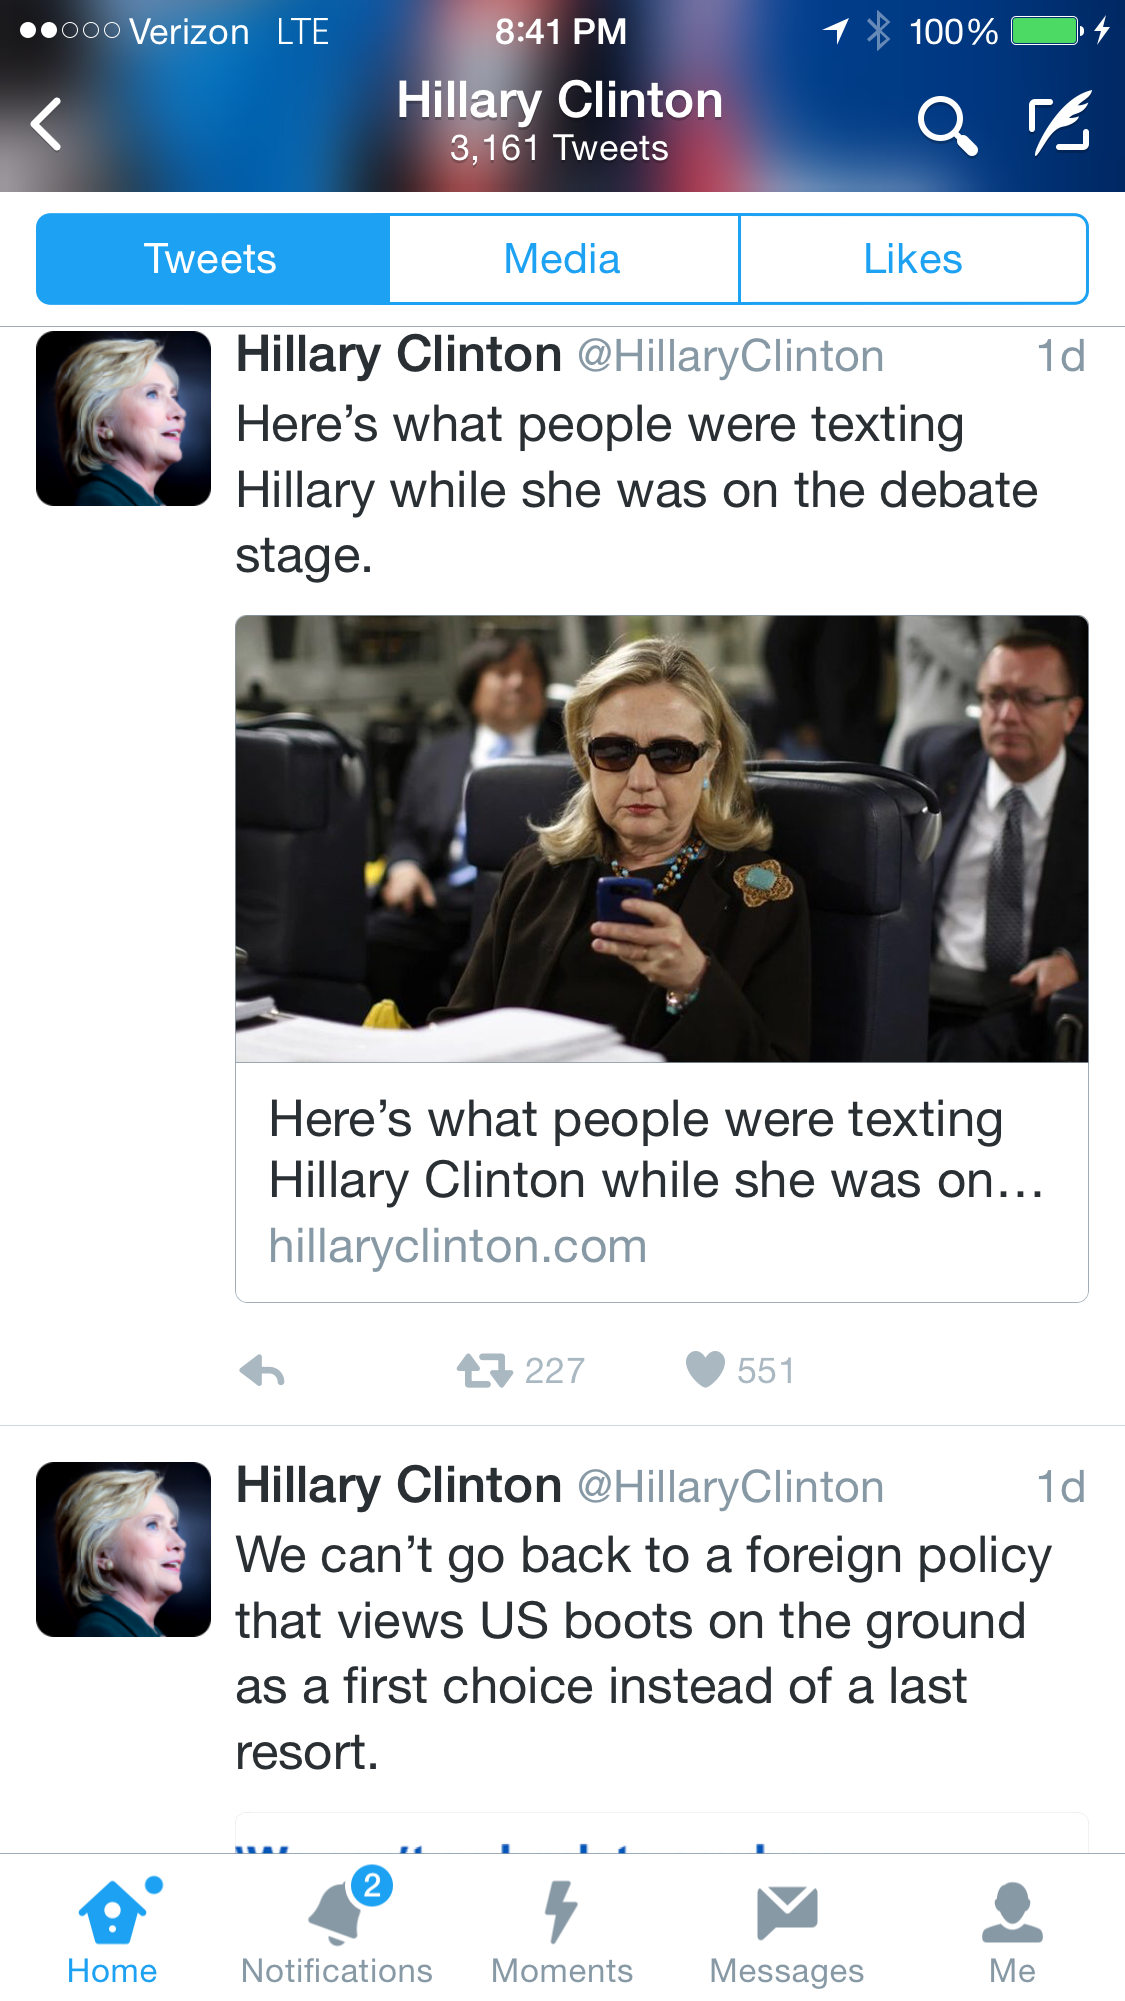The image size is (1125, 2001).
Task: Open search with the magnifying glass icon
Action: tap(946, 124)
